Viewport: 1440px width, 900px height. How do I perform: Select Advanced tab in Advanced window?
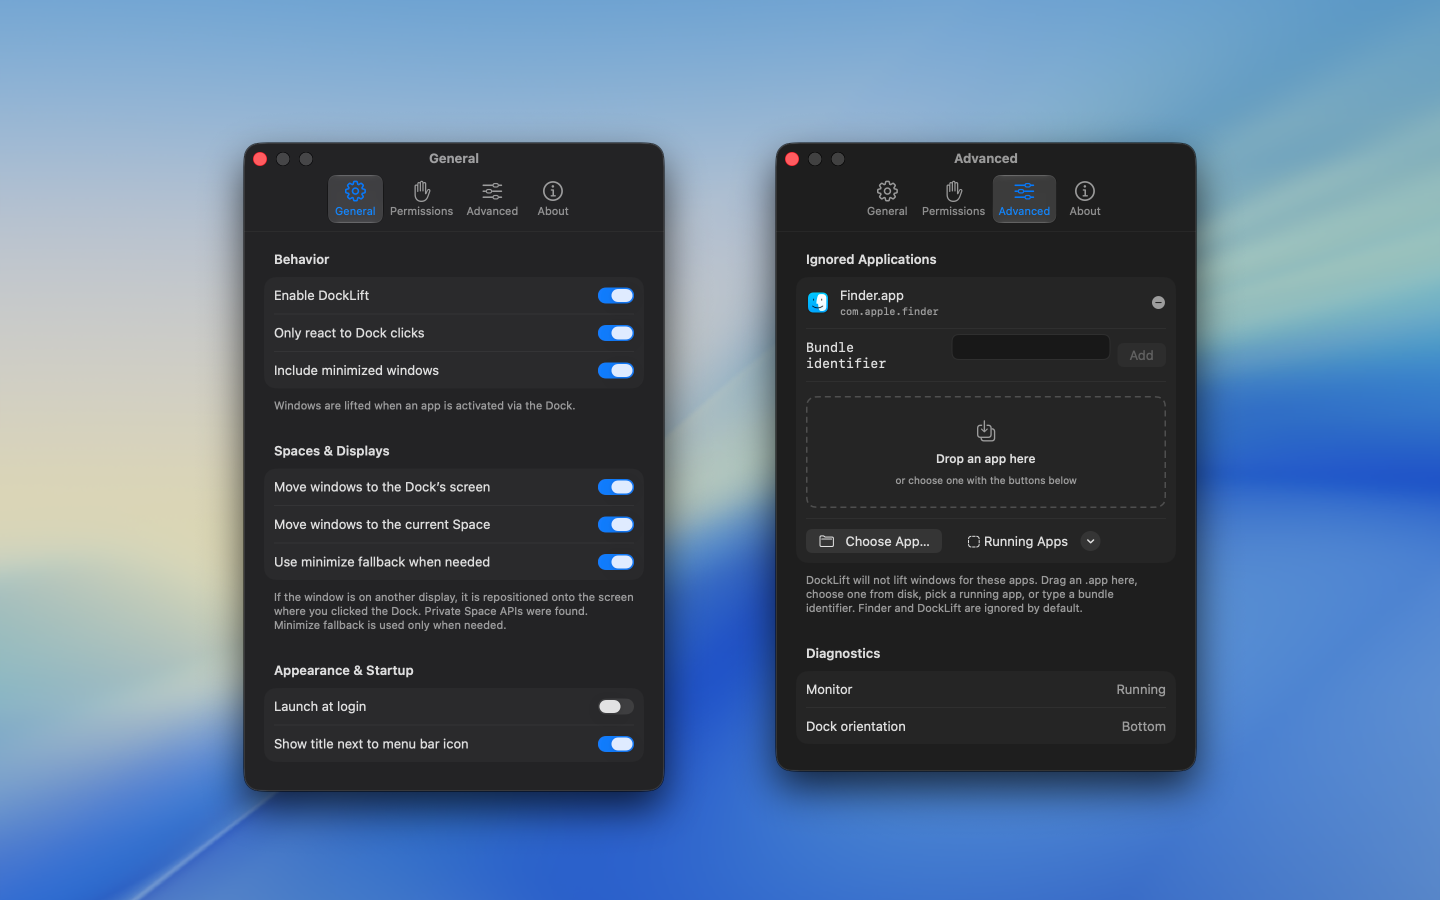1024,198
